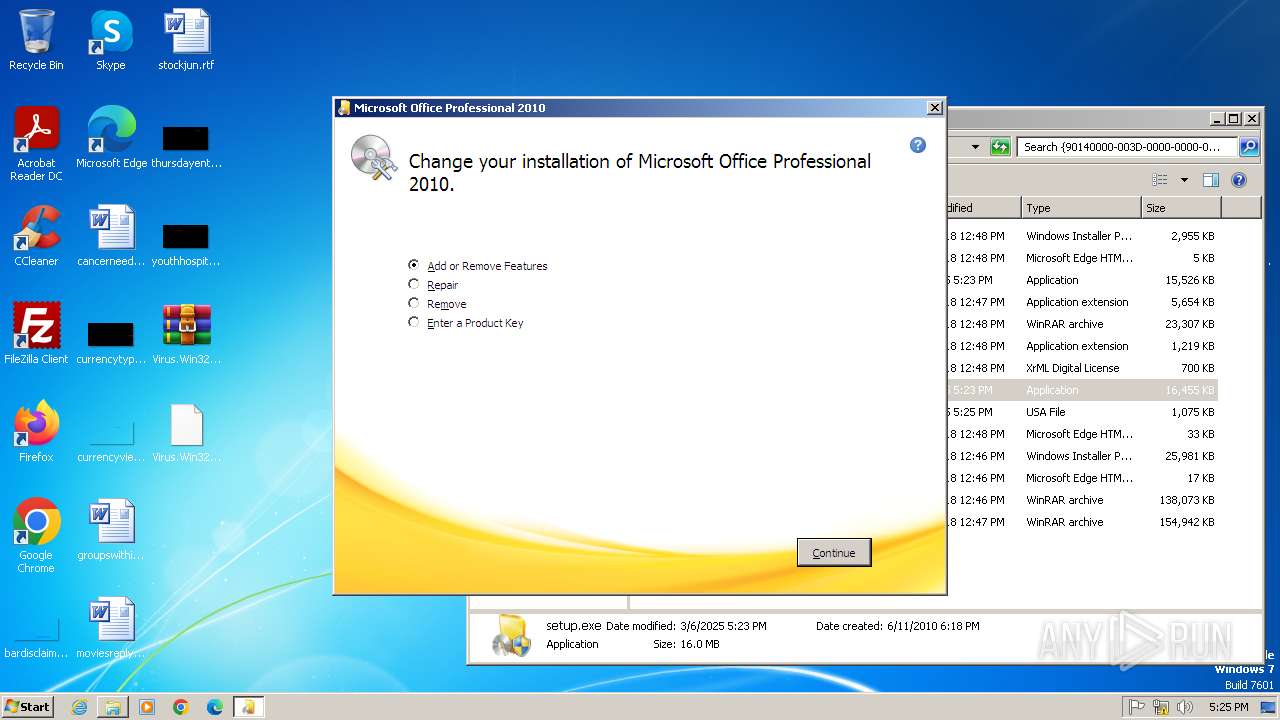This screenshot has height=720, width=1280.
Task: Click the volume speaker tray icon
Action: [x=1185, y=707]
